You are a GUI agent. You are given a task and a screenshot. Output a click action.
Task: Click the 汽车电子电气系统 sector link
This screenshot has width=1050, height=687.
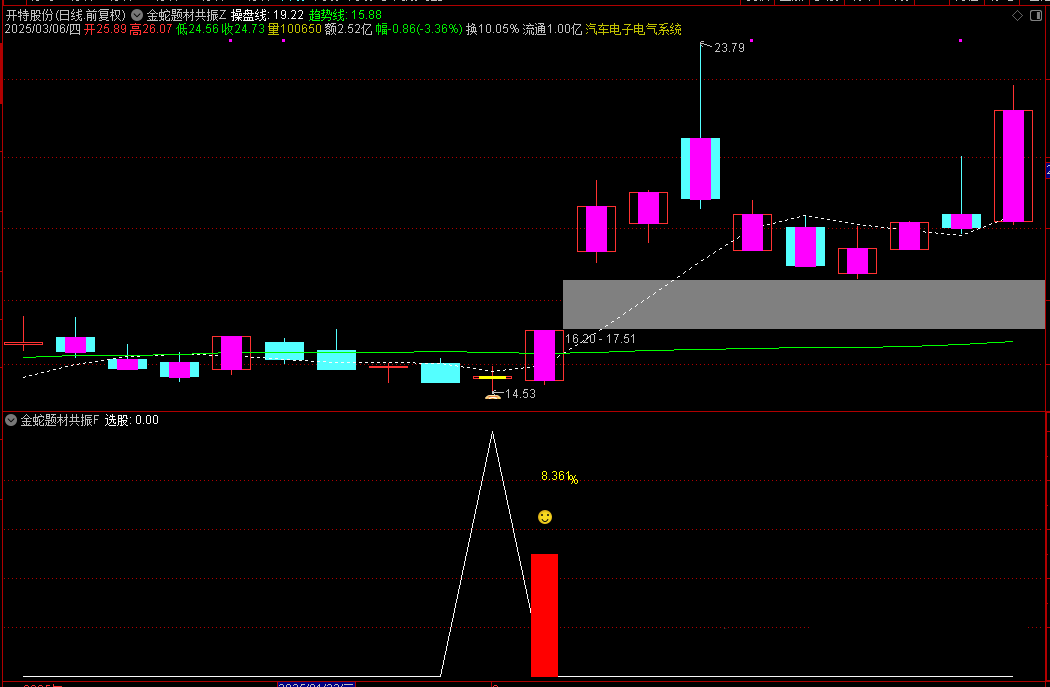pos(633,30)
